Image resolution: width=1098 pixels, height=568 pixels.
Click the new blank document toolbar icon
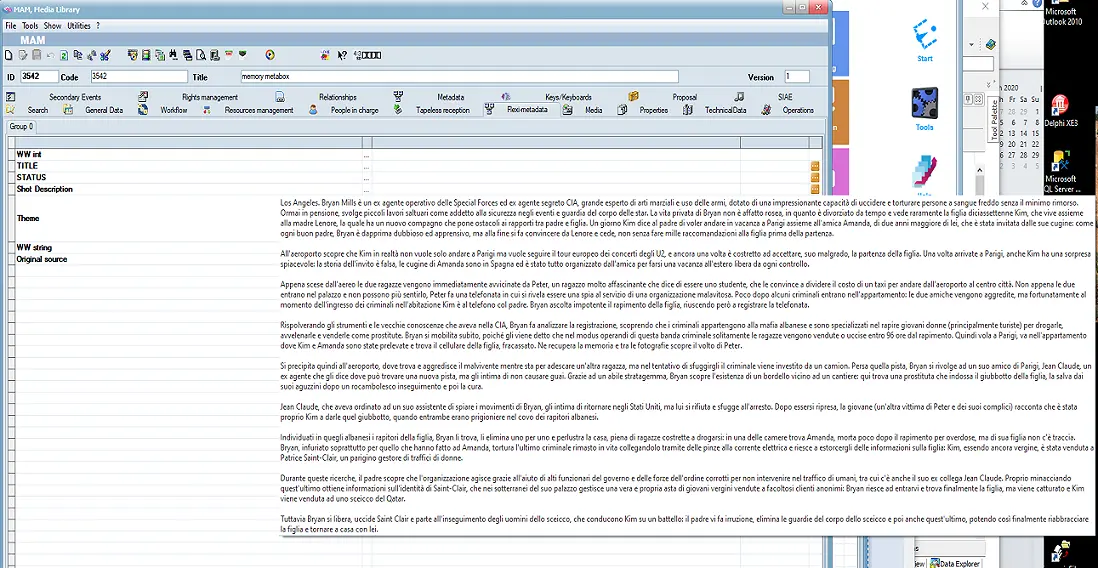click(9, 55)
